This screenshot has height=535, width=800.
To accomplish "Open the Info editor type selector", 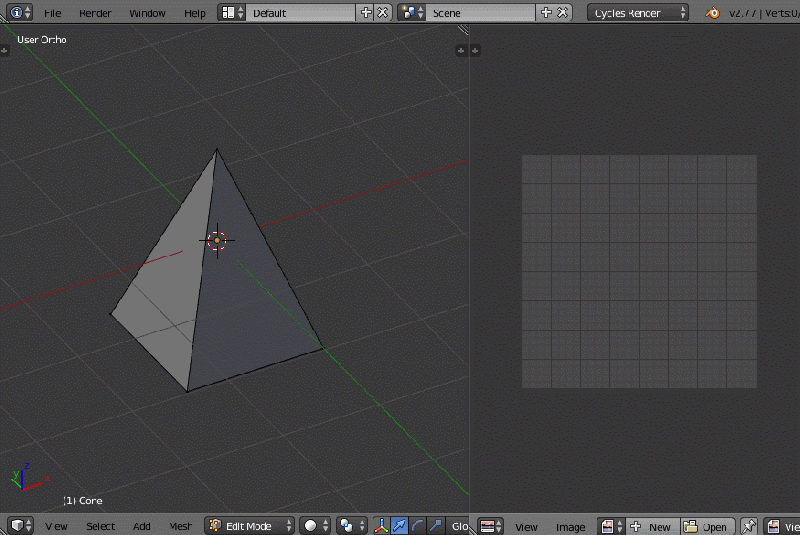I will click(x=20, y=12).
